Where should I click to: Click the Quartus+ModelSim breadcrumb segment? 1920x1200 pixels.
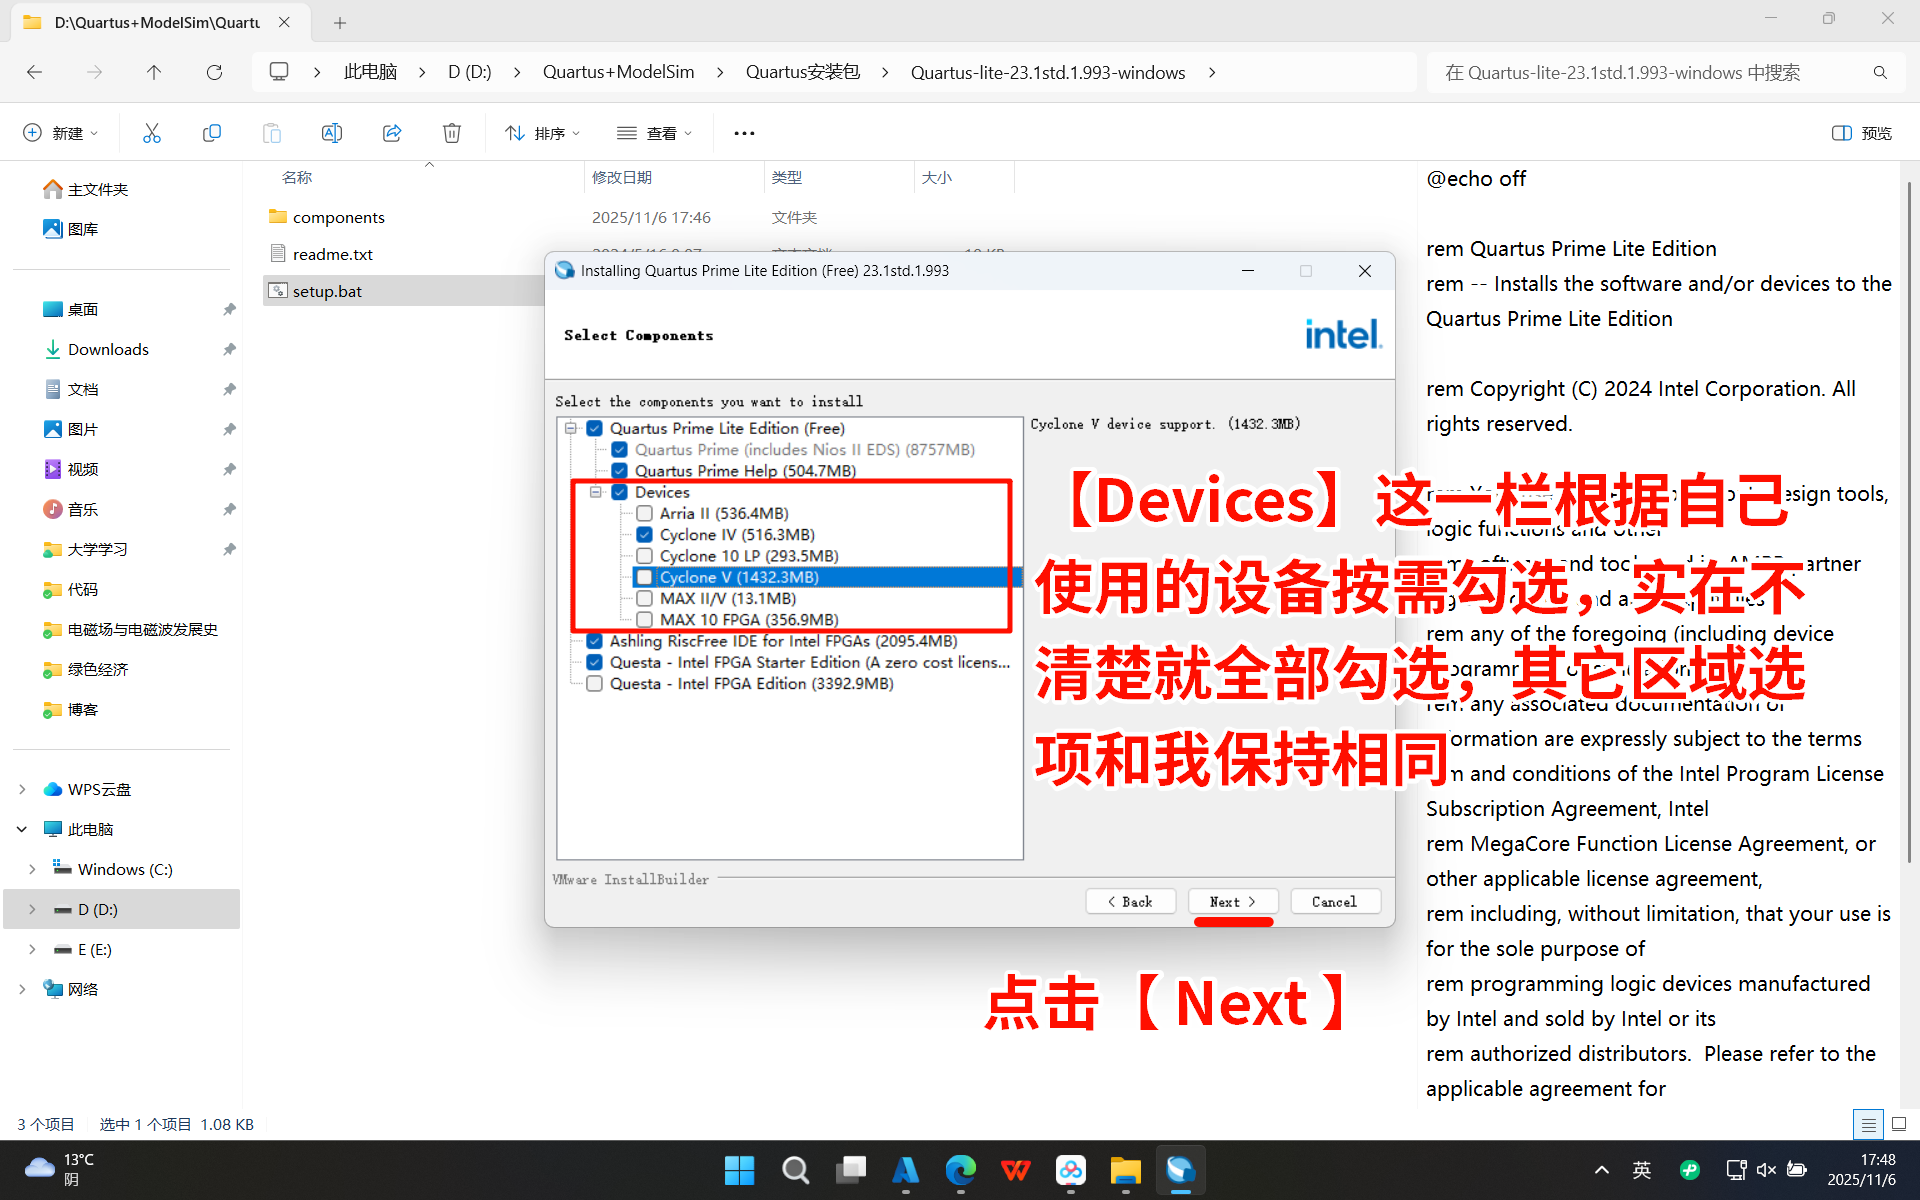(x=618, y=72)
